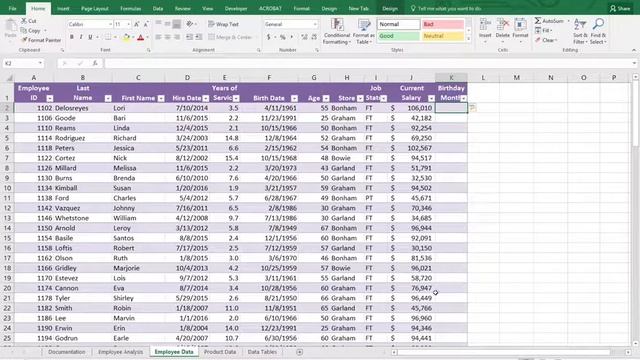Click the AutoSum button
Screen dimensions: 640x360
pos(549,20)
